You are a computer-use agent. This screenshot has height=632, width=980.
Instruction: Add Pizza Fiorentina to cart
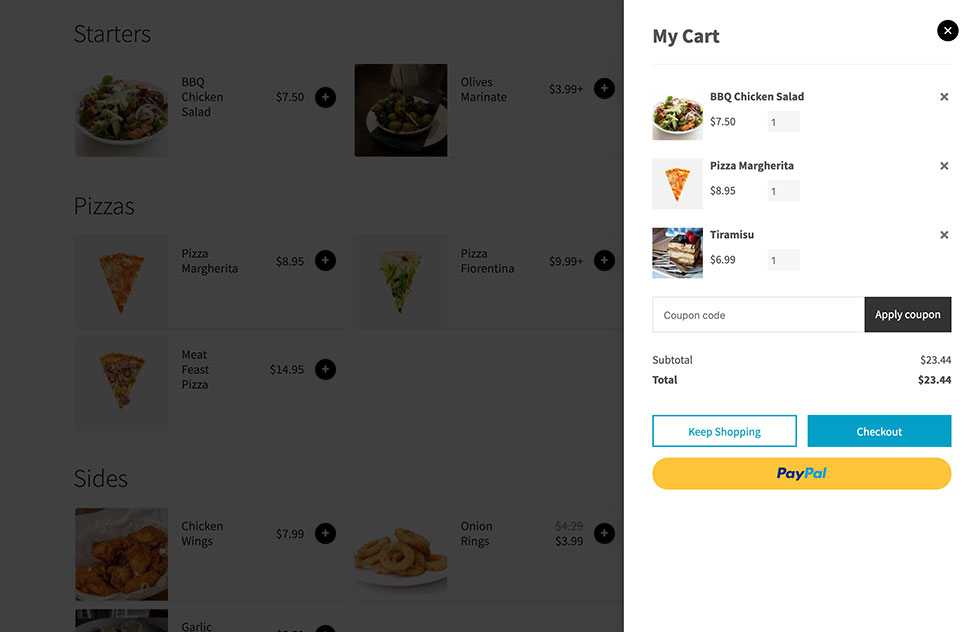[604, 260]
